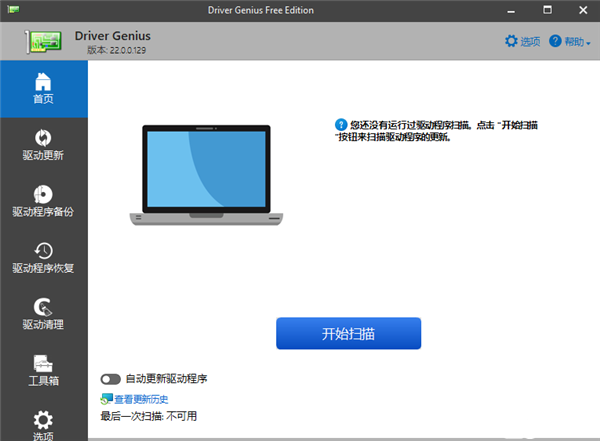Open 驱动清理 driver cleanup section
The image size is (600, 441).
pyautogui.click(x=43, y=314)
